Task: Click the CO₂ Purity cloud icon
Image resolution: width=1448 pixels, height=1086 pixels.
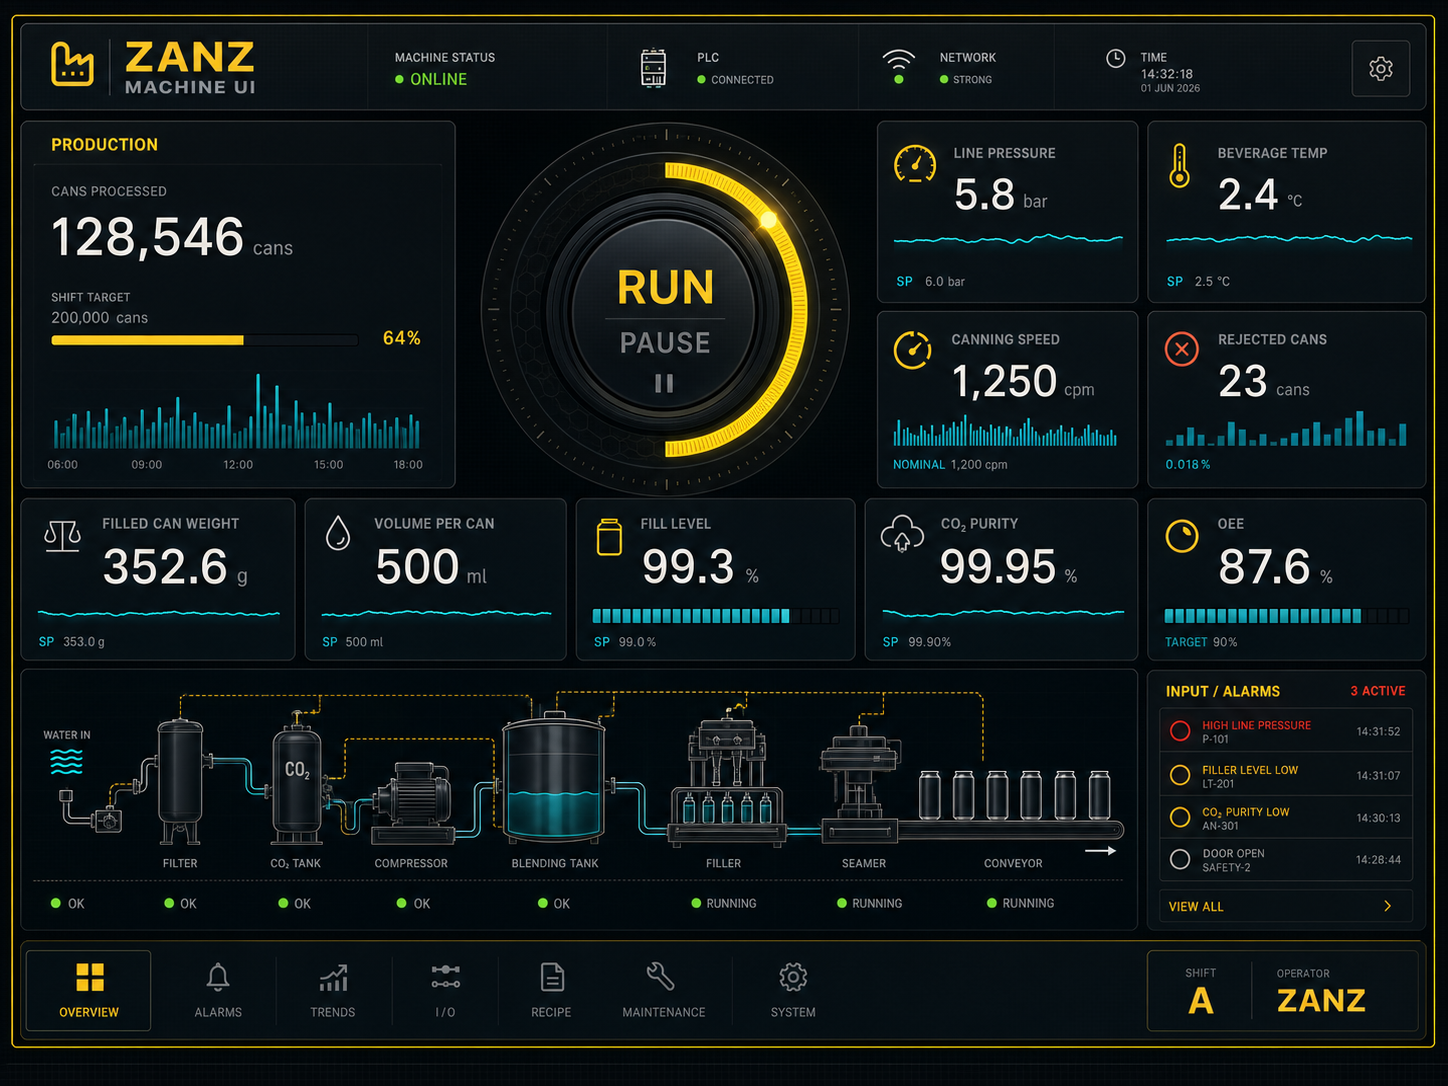Action: [902, 534]
